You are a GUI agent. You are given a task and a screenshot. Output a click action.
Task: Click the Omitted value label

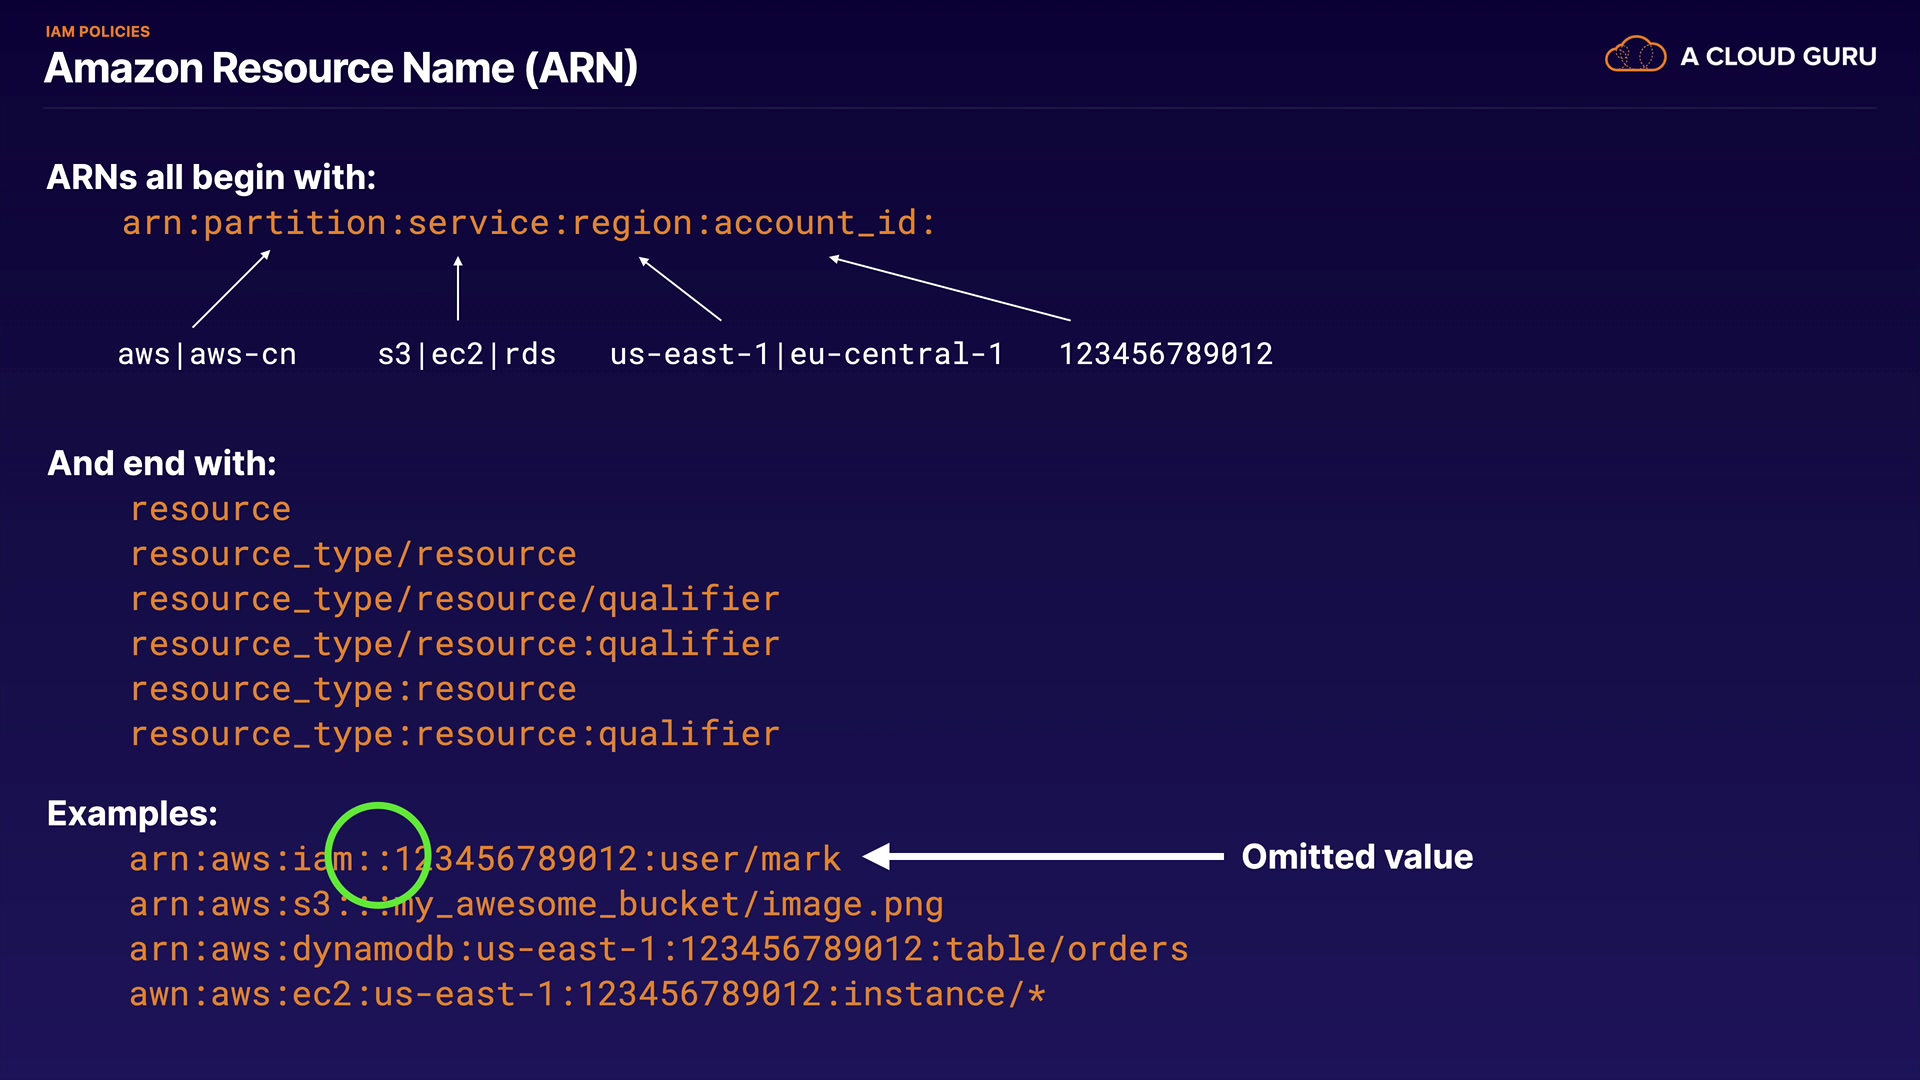1357,857
